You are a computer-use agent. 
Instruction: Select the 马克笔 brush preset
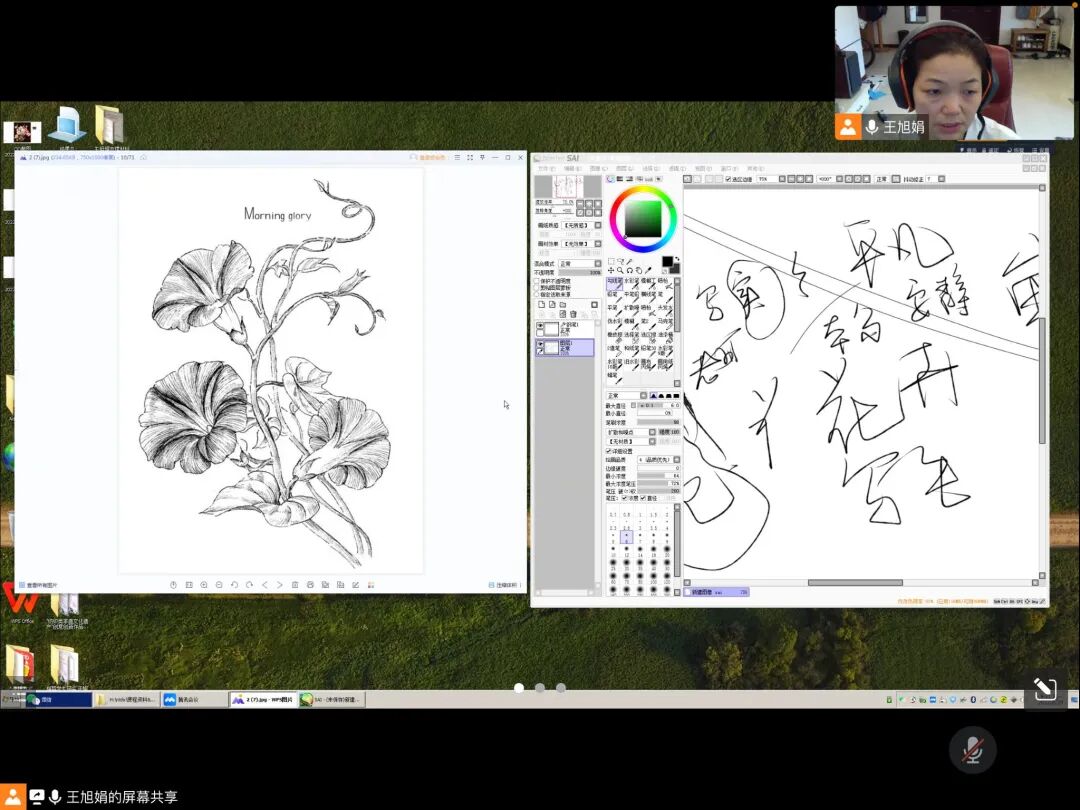click(665, 324)
